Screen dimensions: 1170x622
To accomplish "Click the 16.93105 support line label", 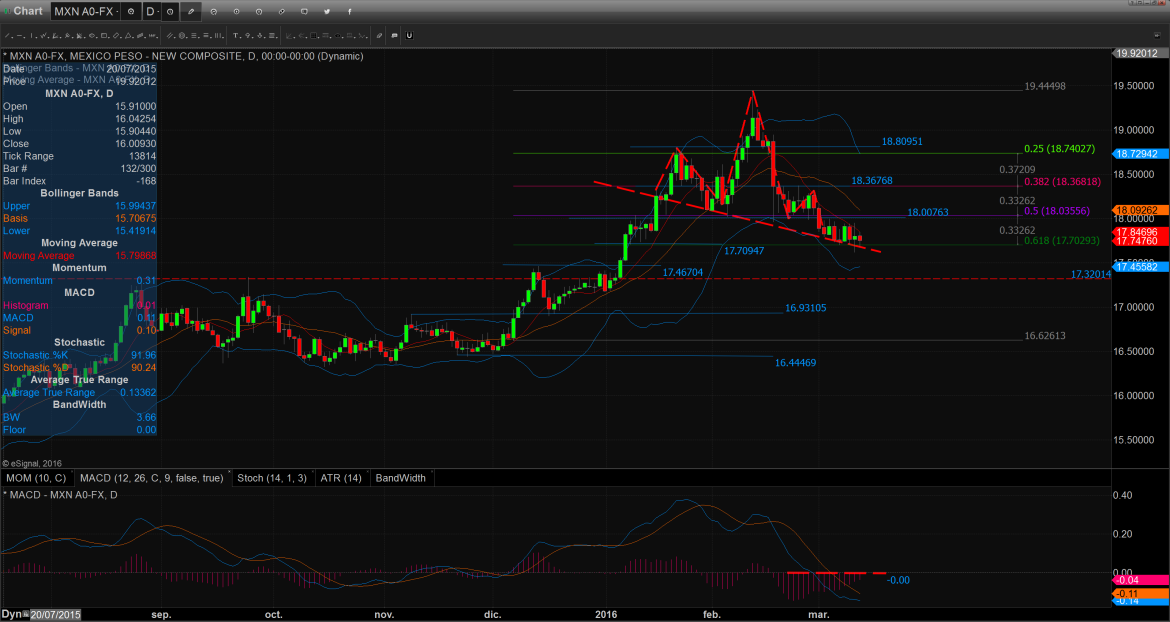I will (x=805, y=307).
